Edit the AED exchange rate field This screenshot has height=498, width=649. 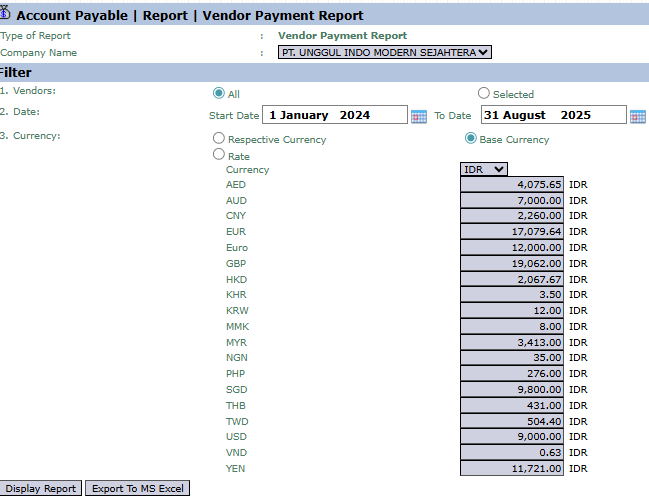[x=512, y=185]
